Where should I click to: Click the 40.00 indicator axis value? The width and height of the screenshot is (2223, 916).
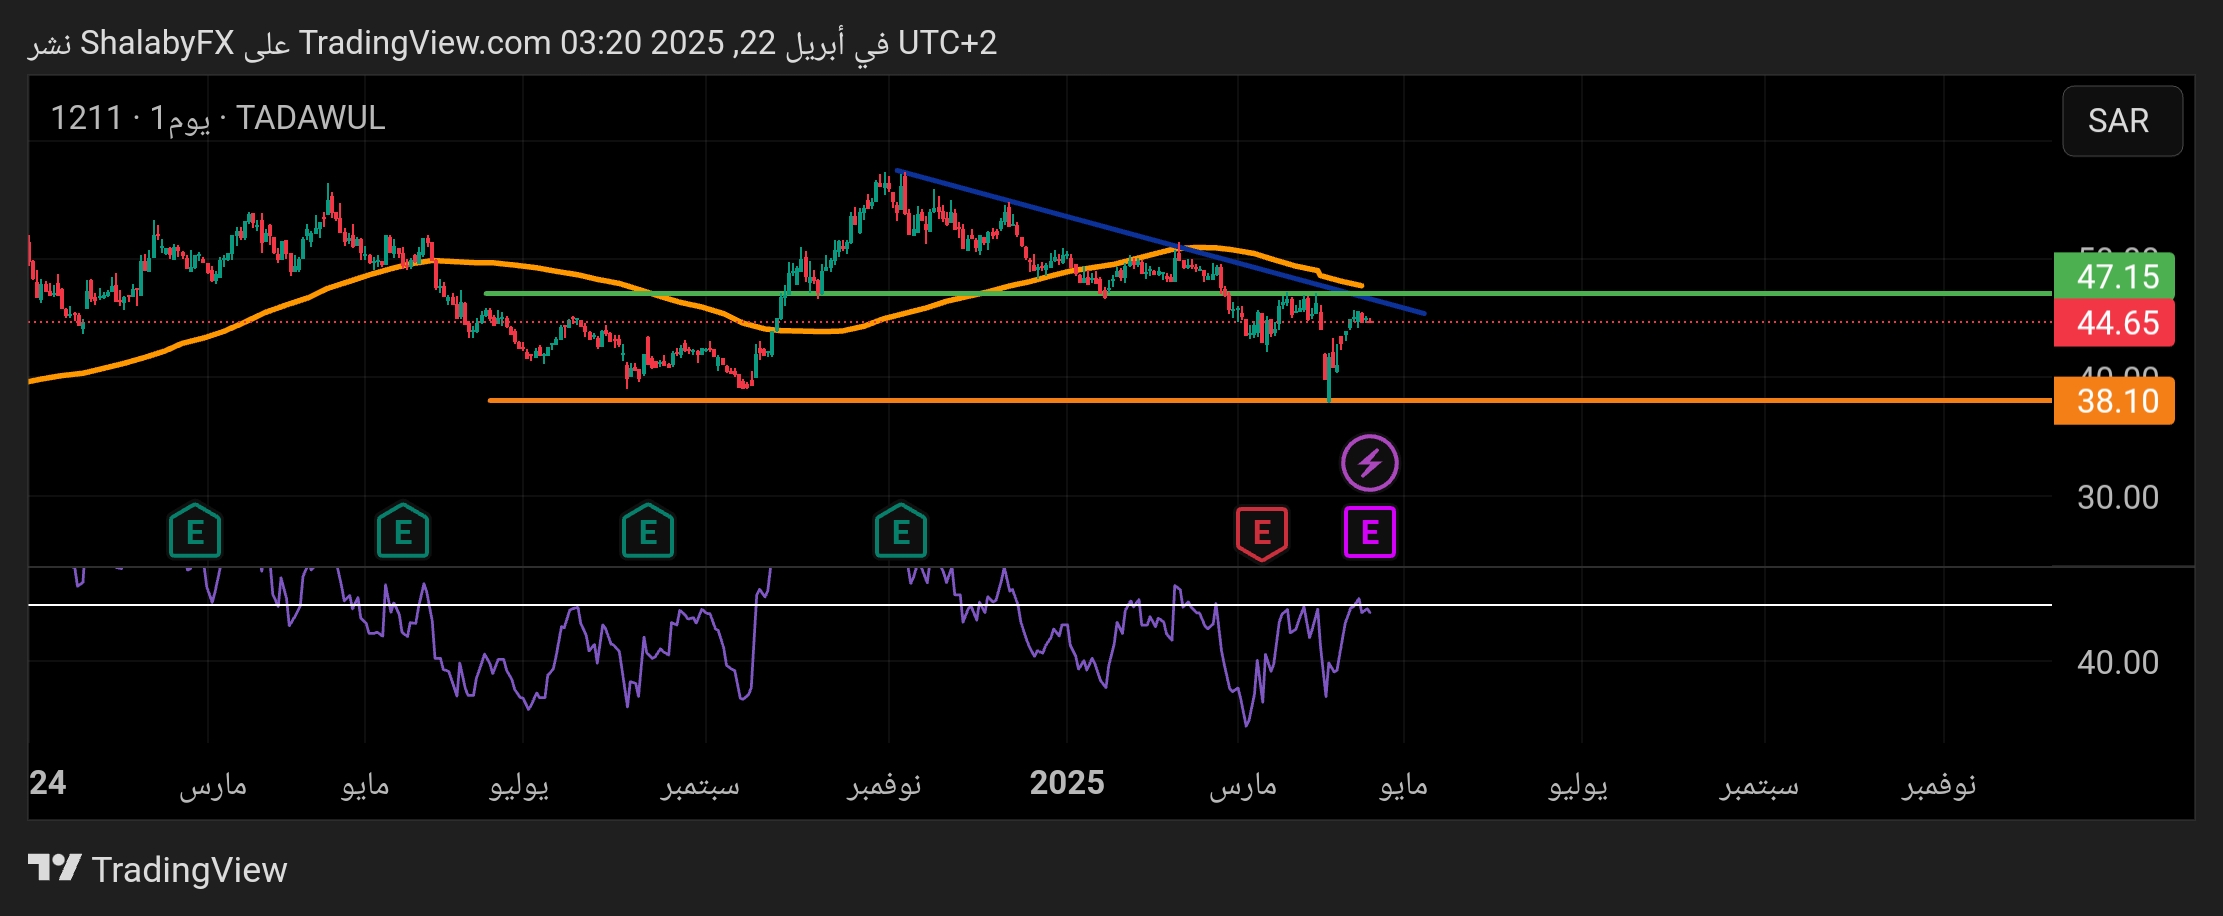pos(2118,662)
